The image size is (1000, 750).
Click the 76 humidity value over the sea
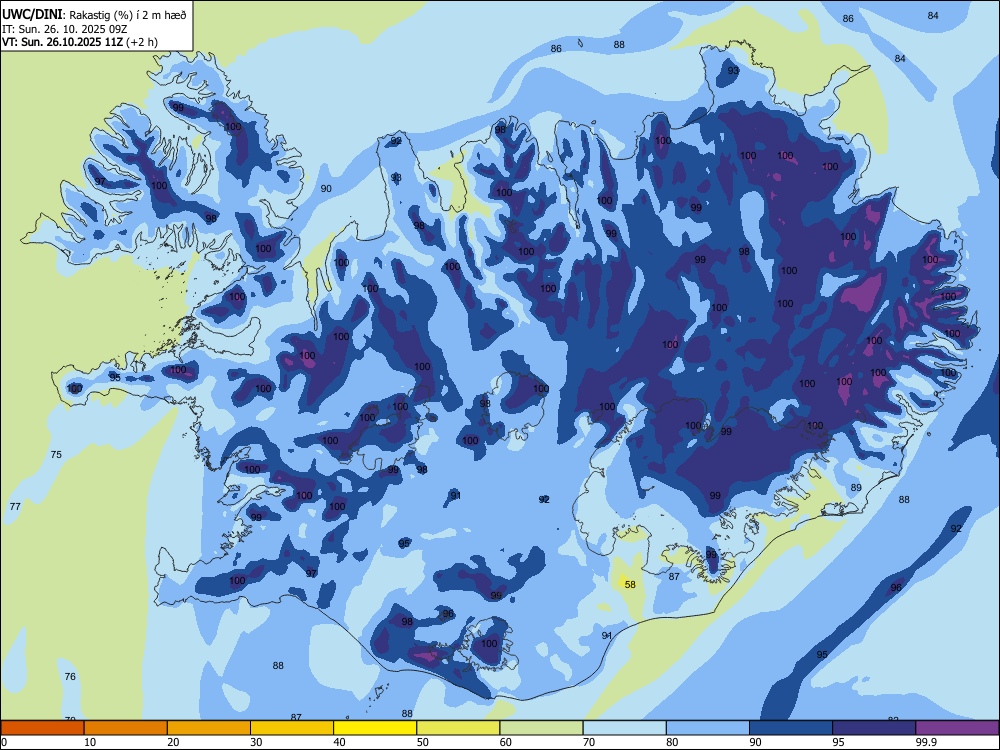(70, 677)
